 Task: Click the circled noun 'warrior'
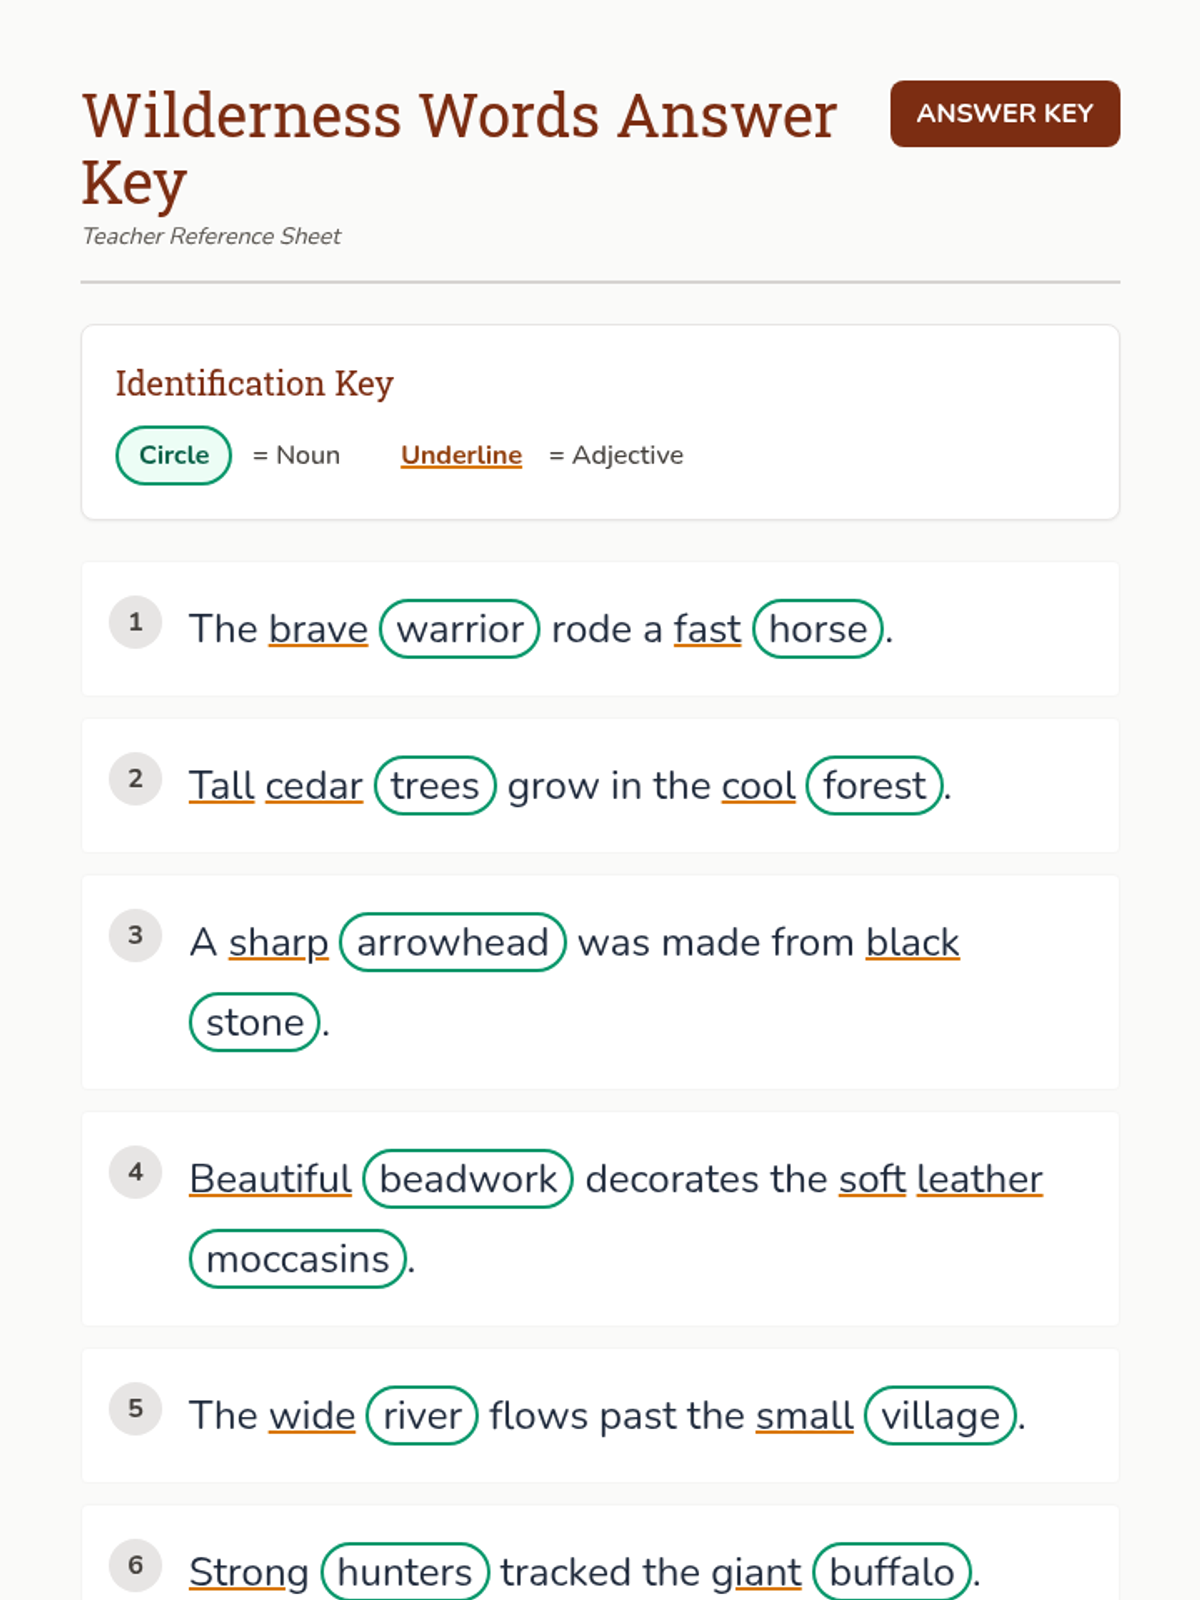460,629
